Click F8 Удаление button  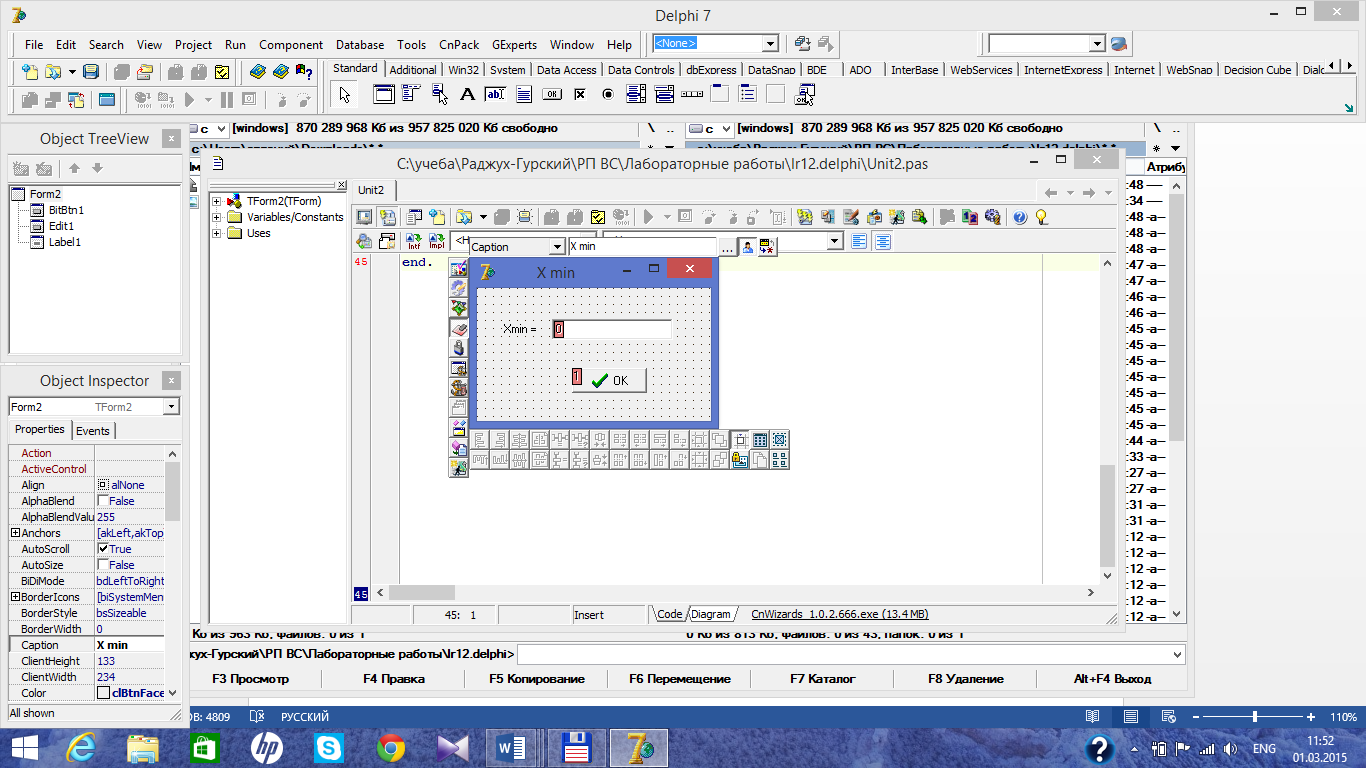965,679
